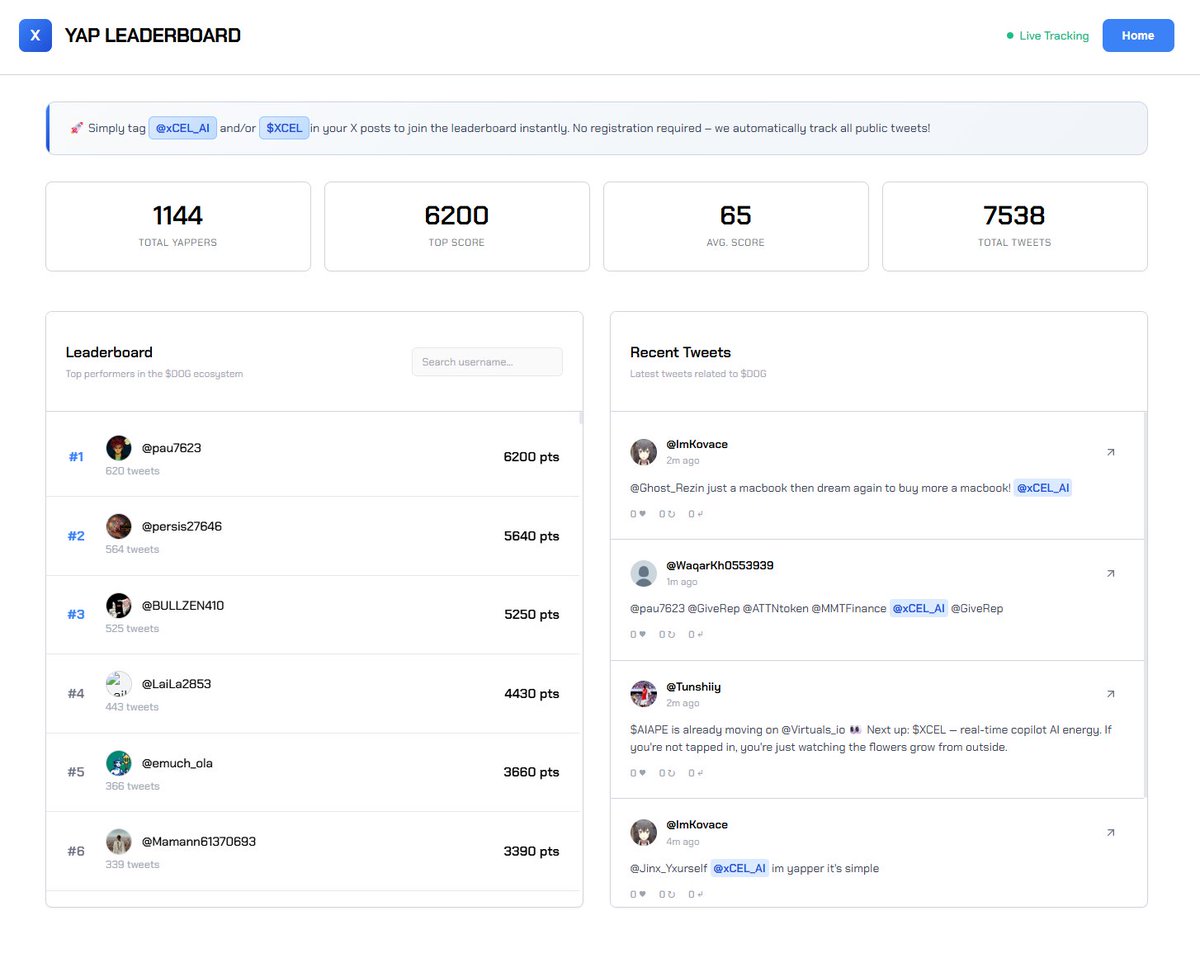Viewport: 1200px width, 972px height.
Task: Click the 5250 pts score
Action: coord(531,614)
